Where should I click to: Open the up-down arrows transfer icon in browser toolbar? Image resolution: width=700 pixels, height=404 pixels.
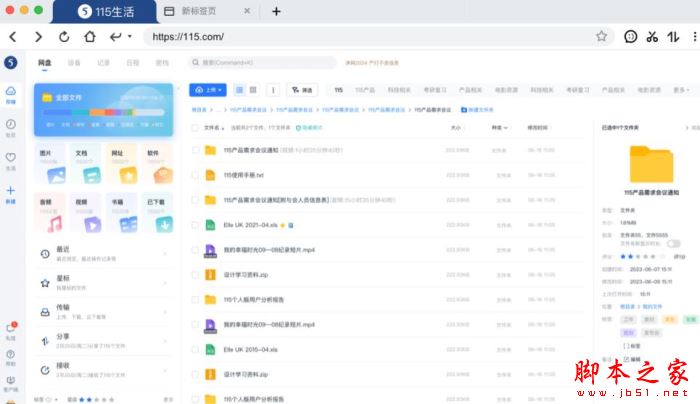point(673,37)
